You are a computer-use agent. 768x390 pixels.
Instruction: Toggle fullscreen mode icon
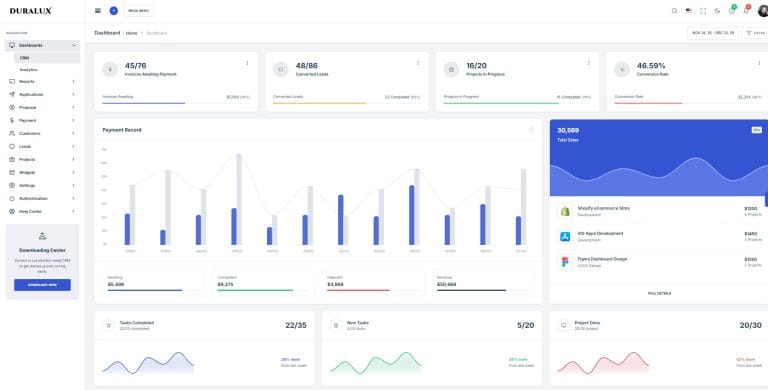pos(703,11)
